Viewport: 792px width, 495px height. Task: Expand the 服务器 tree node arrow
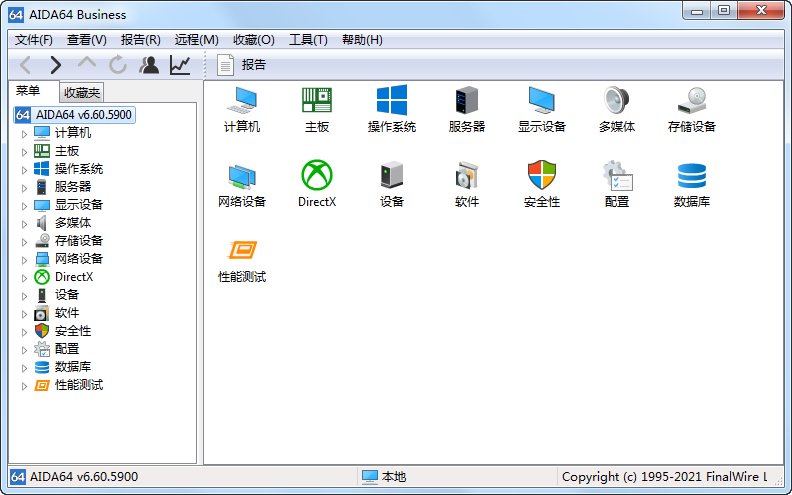point(24,188)
